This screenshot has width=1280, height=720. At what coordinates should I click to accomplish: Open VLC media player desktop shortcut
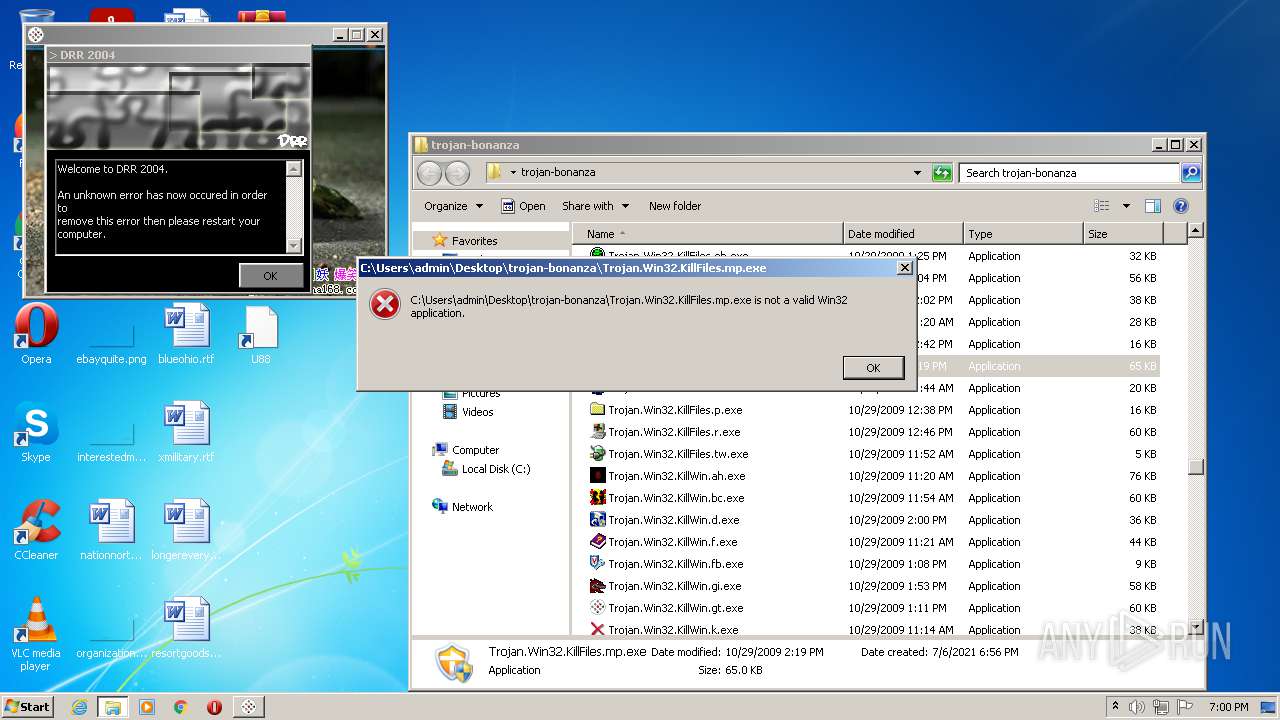tap(36, 634)
